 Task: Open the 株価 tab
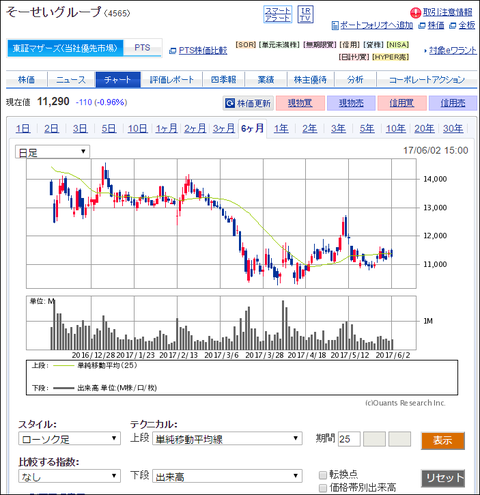click(x=27, y=80)
